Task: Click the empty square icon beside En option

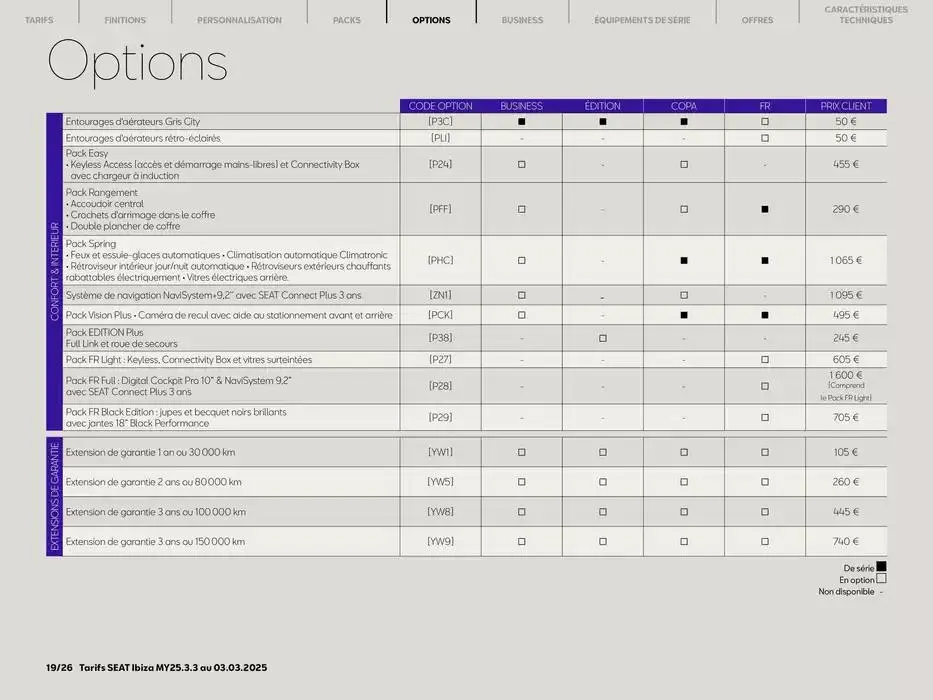Action: pyautogui.click(x=881, y=579)
